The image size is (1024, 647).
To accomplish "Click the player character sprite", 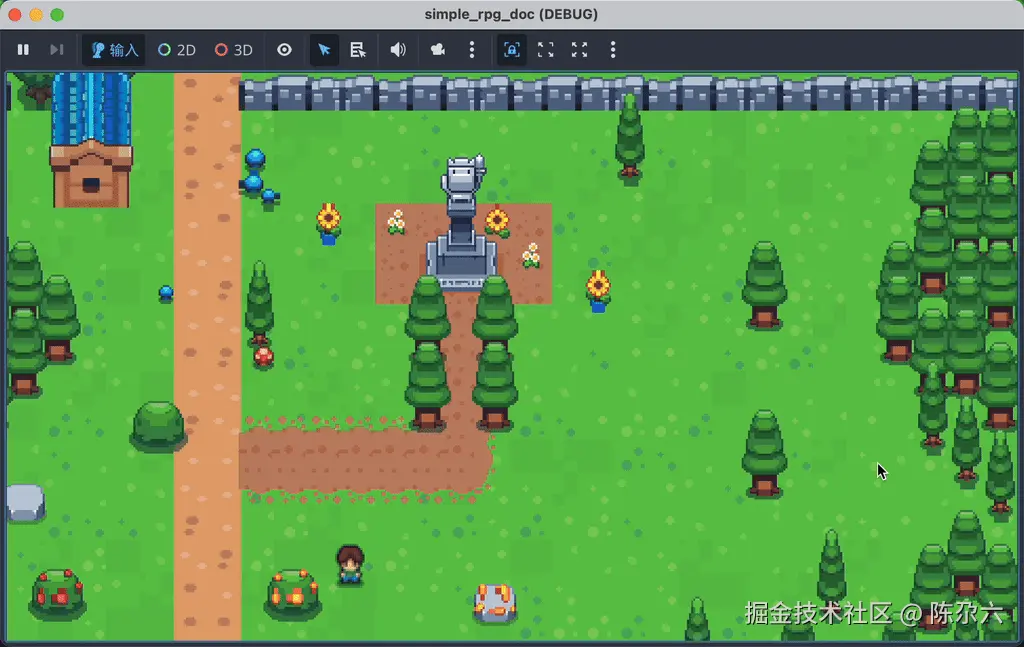I will point(350,565).
